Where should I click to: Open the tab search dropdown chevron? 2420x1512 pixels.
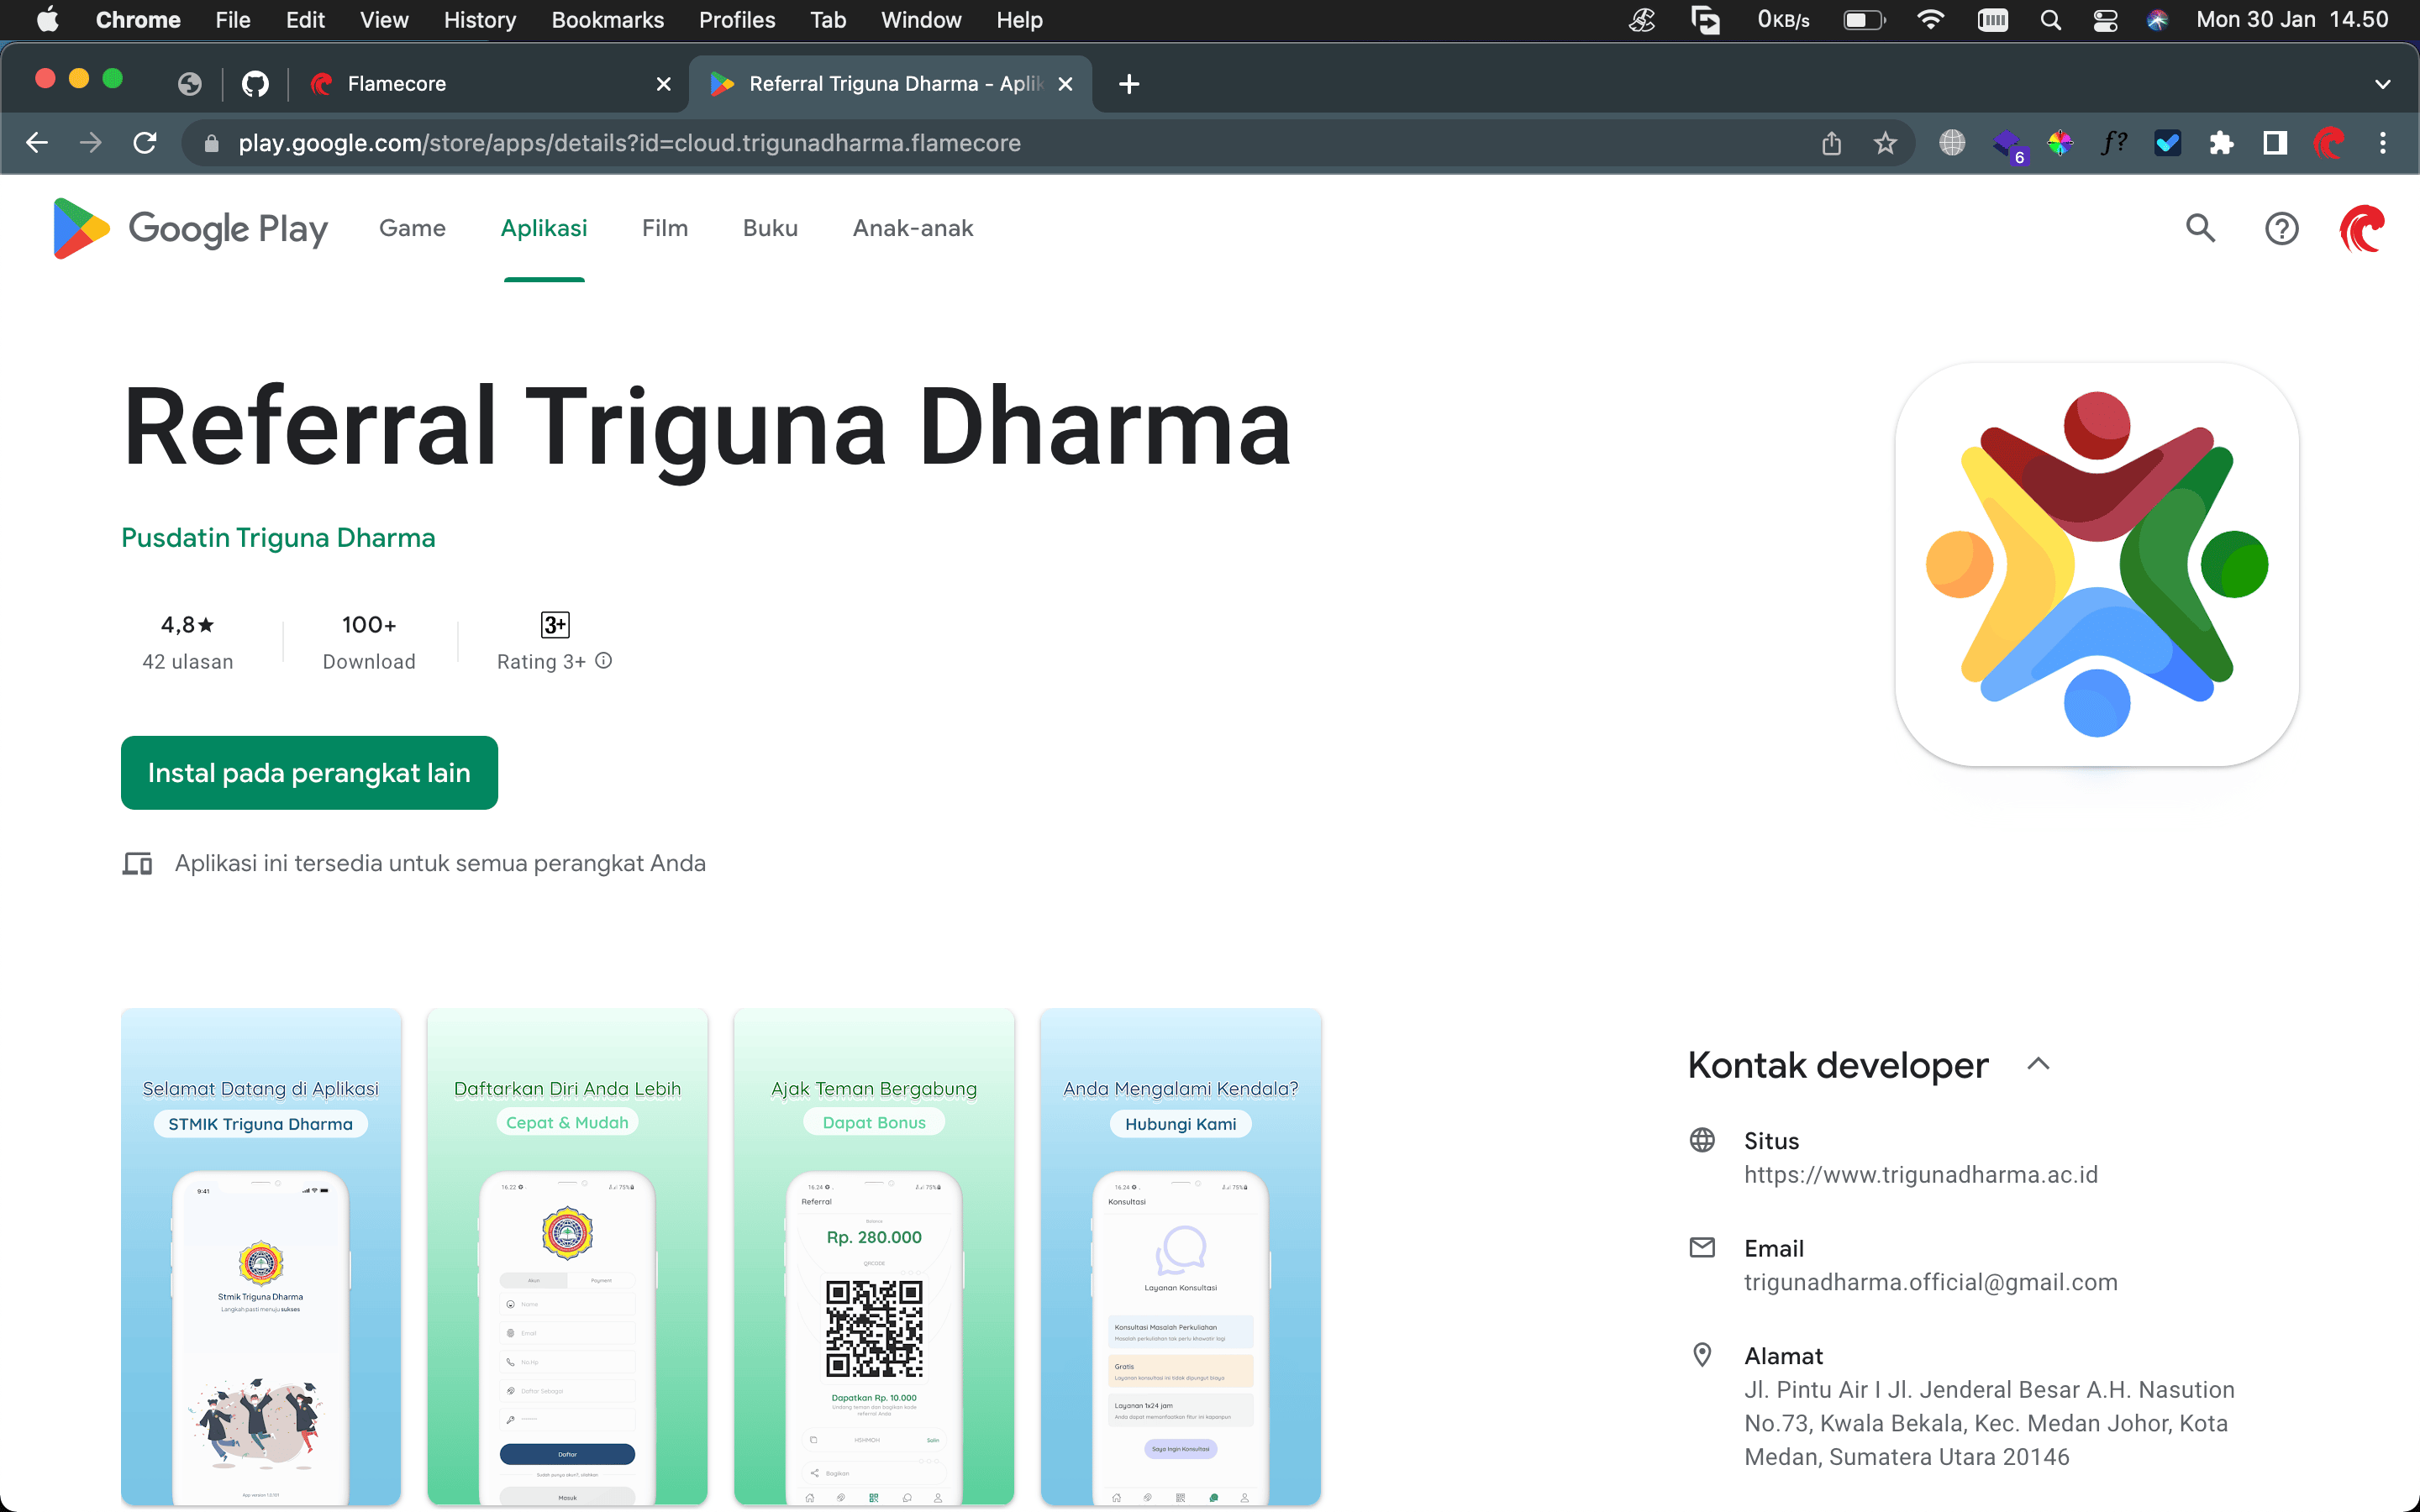pos(2382,84)
